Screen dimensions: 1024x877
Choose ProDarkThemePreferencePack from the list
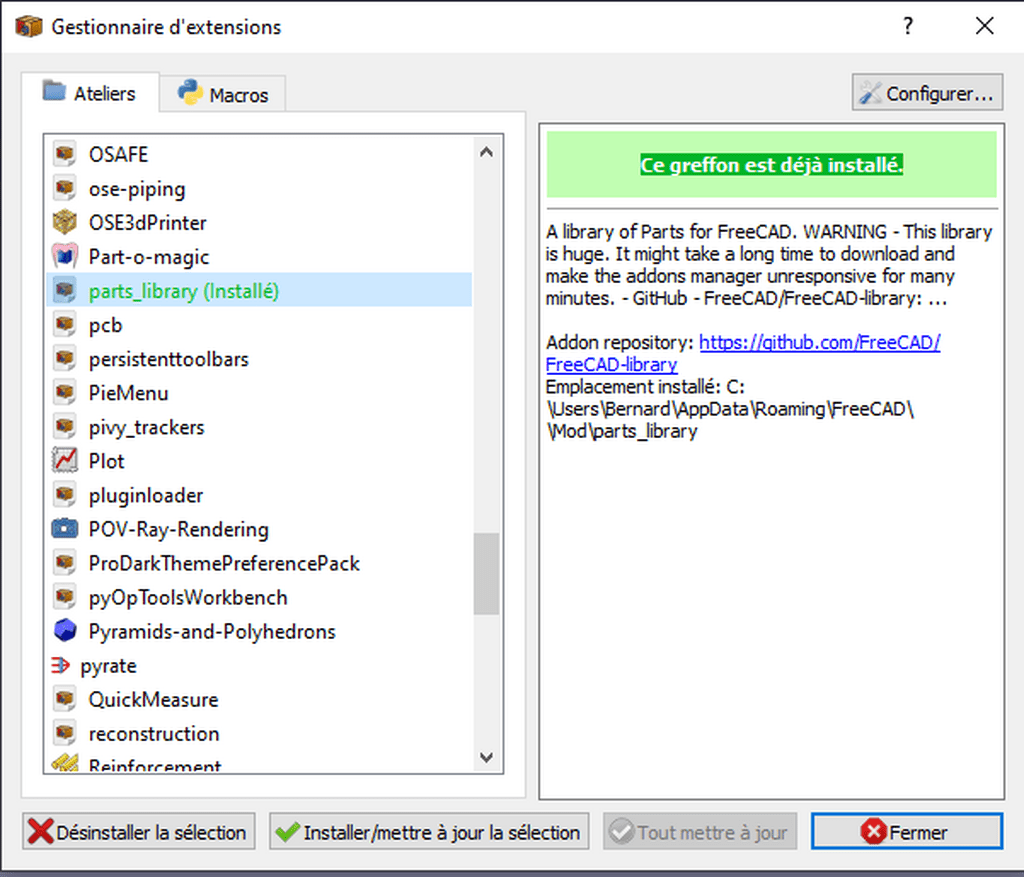click(259, 563)
